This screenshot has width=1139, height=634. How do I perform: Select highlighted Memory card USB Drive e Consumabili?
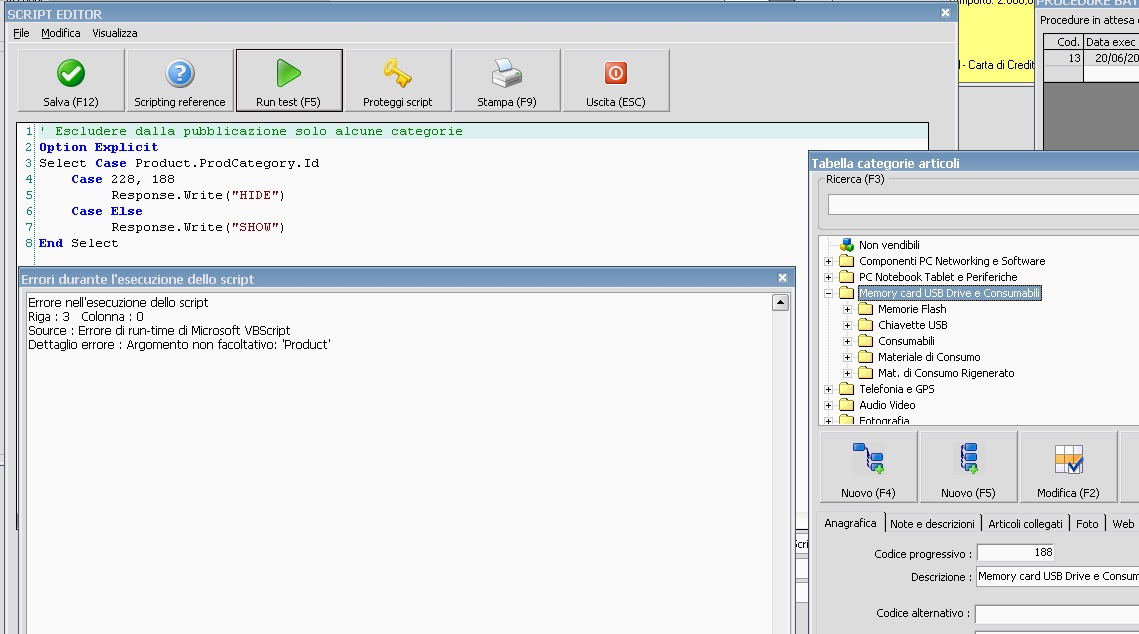tap(949, 293)
